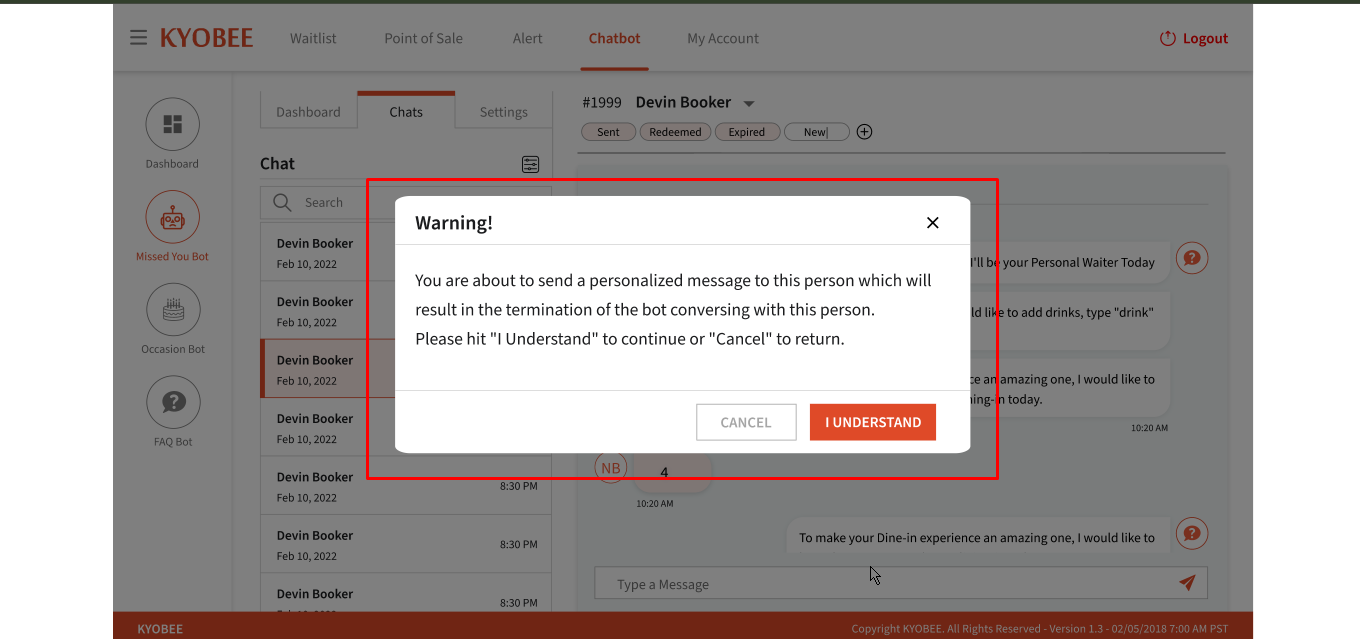Click the NB avatar in the chat
This screenshot has height=639, width=1360.
611,467
